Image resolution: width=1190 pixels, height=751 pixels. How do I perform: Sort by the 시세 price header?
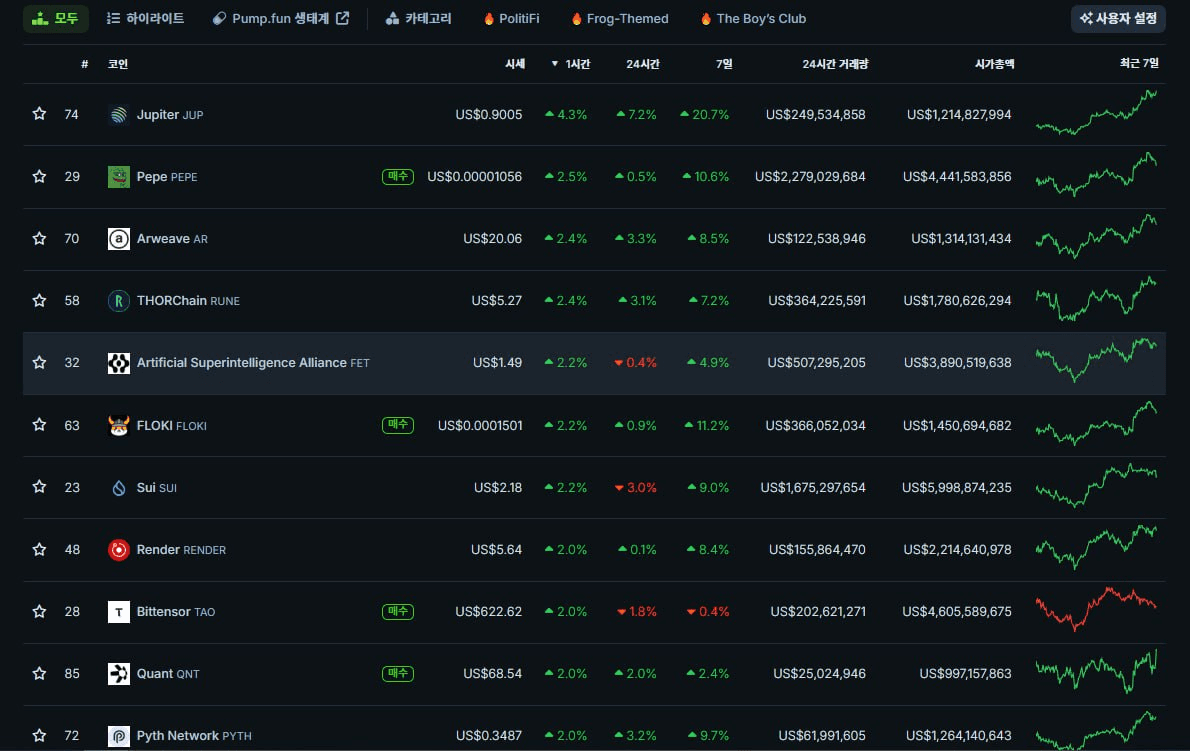point(515,64)
